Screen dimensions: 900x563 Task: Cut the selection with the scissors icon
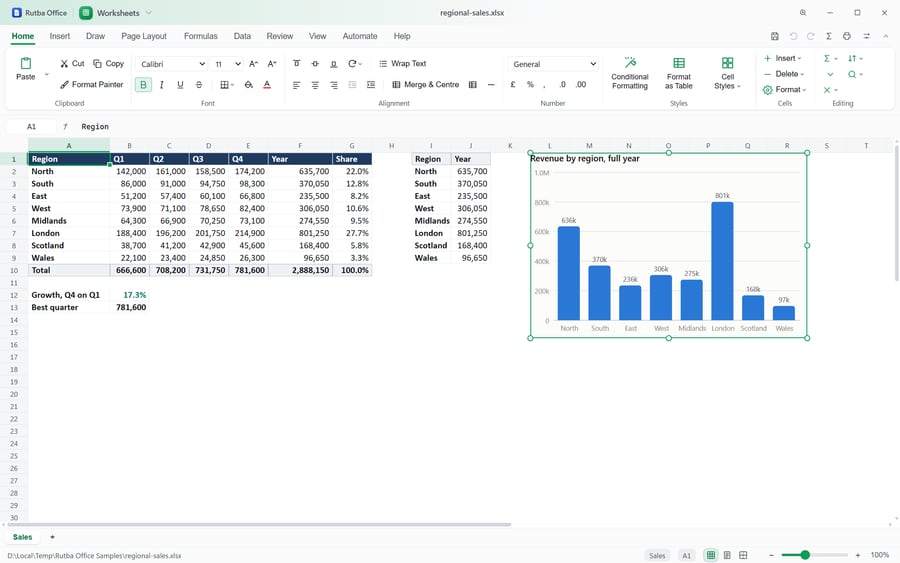(64, 64)
